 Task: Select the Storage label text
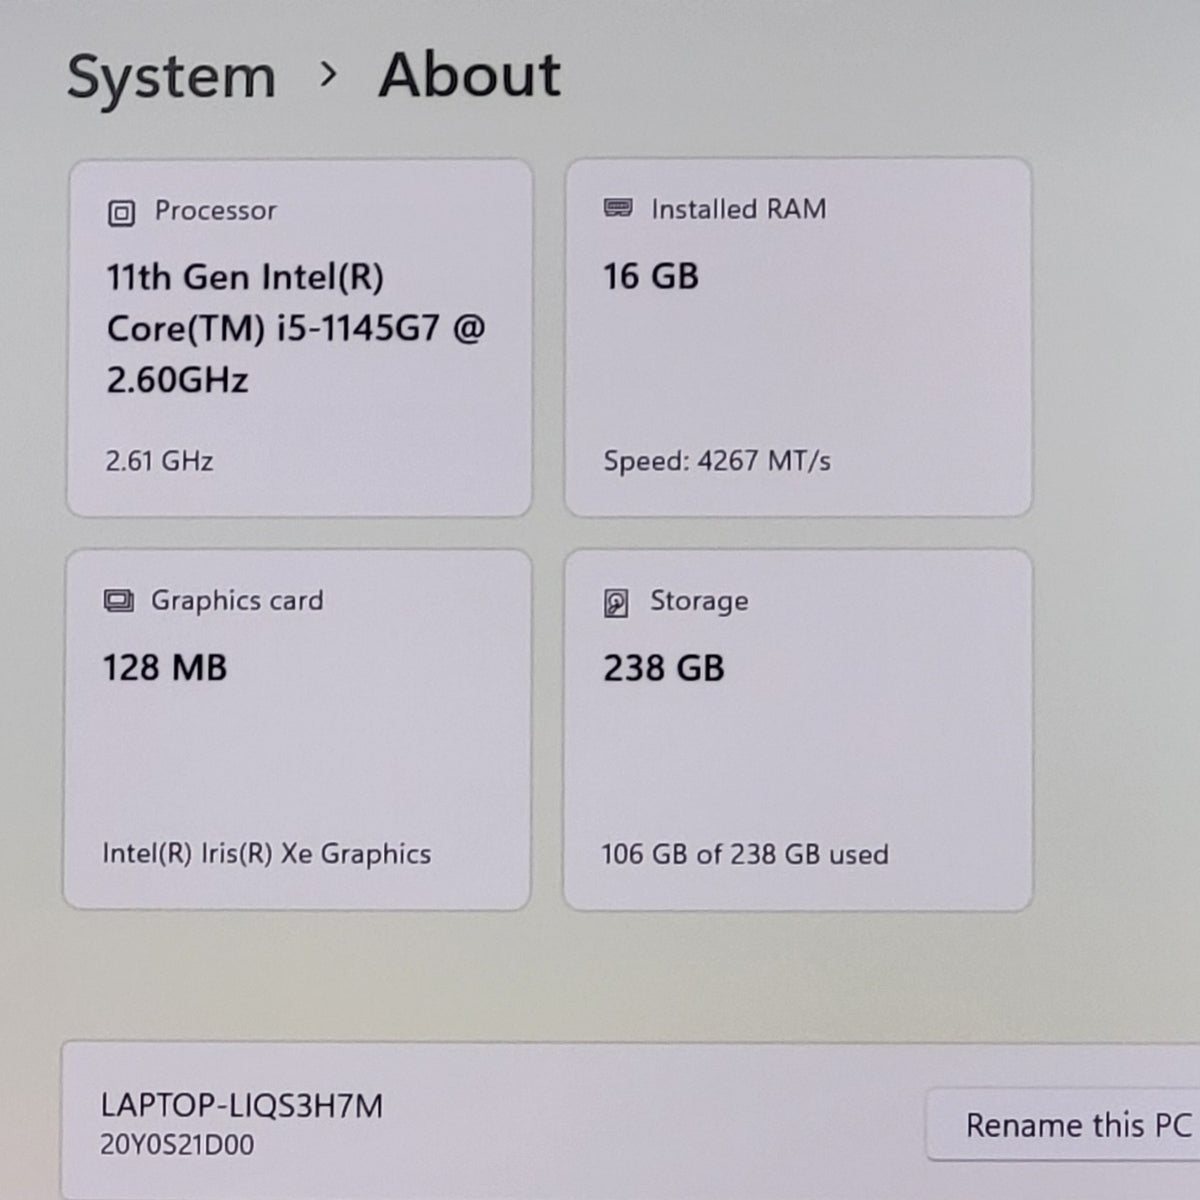pos(699,601)
